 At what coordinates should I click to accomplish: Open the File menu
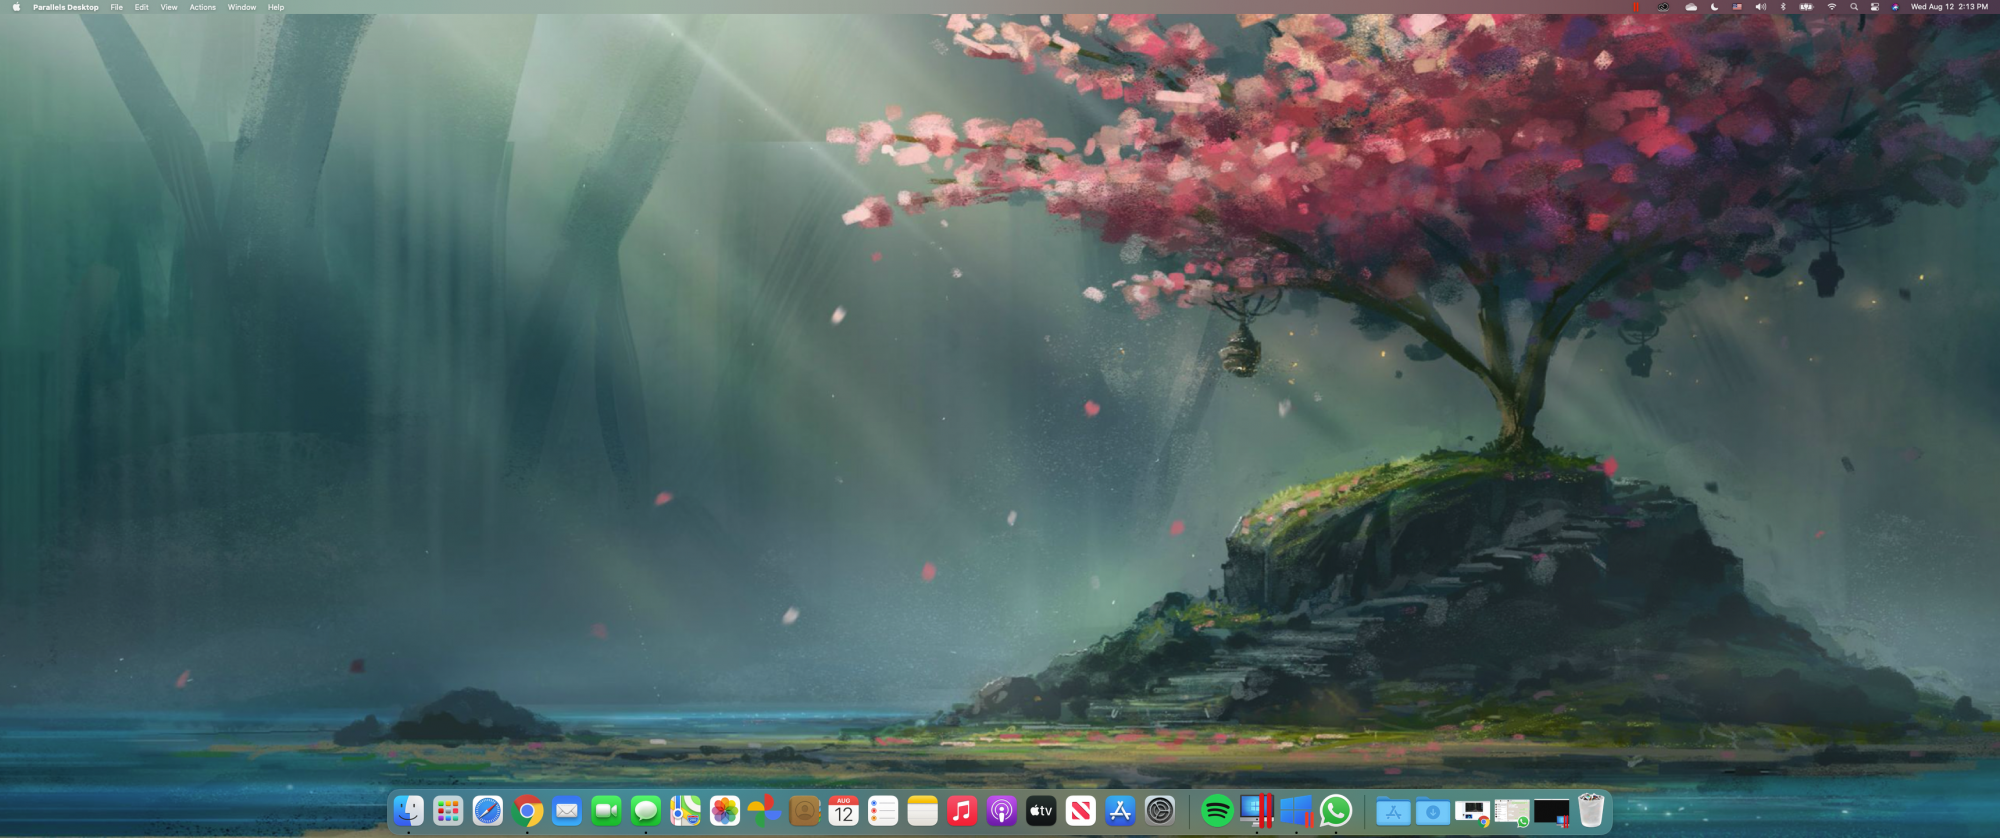[x=117, y=7]
